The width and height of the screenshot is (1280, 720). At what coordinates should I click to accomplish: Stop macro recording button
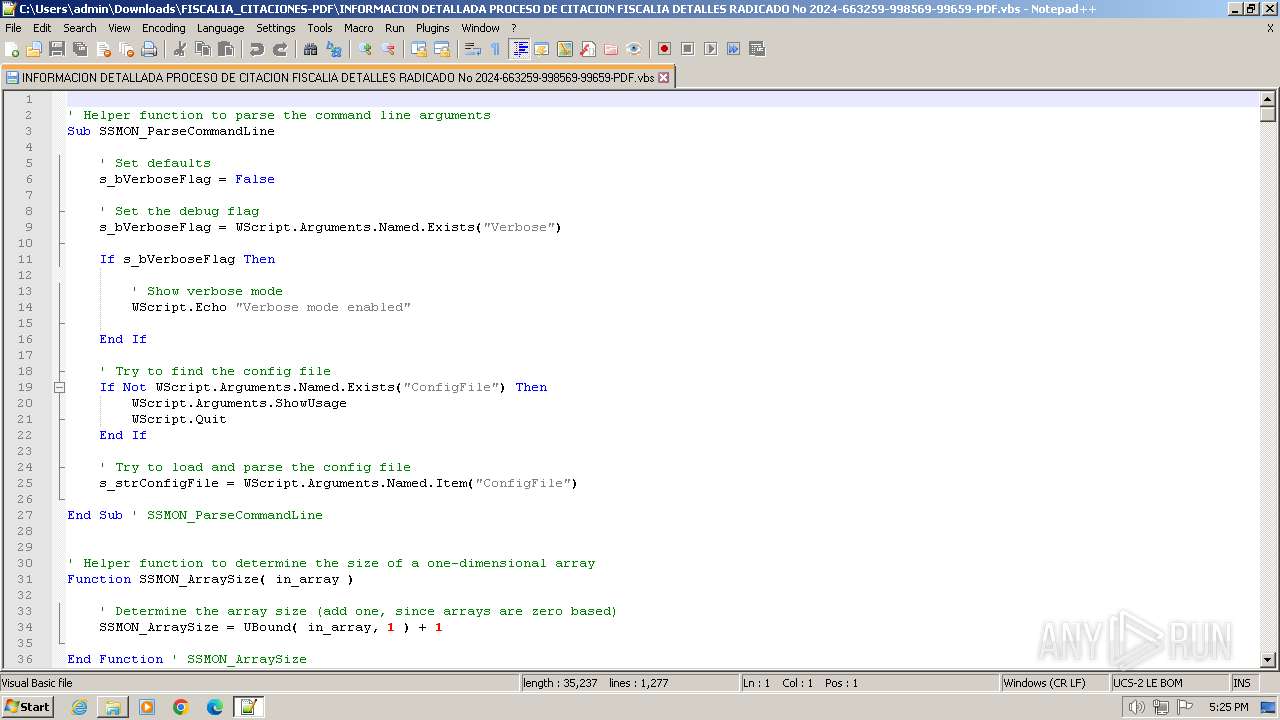tap(688, 49)
